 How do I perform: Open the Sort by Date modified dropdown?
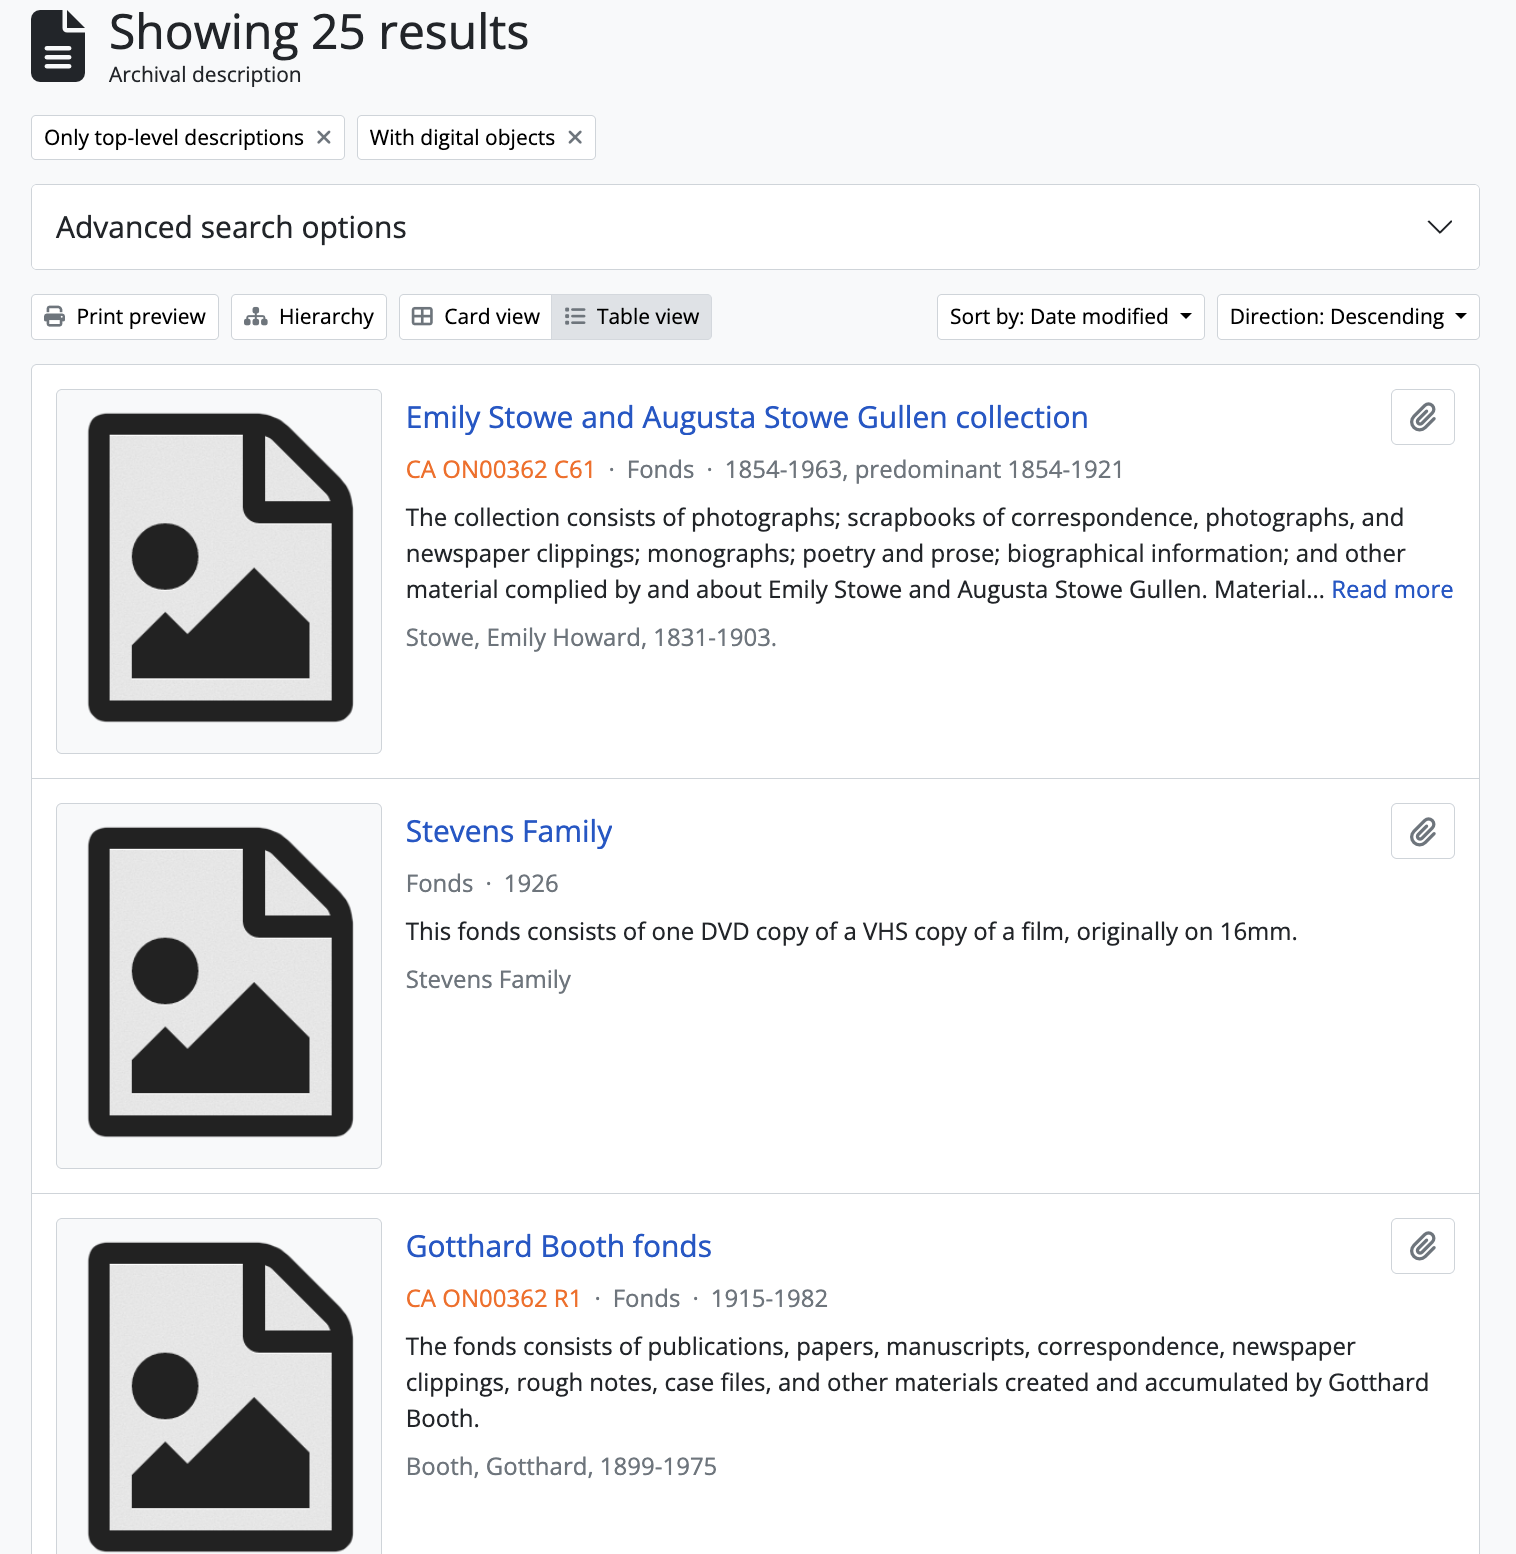click(1070, 317)
